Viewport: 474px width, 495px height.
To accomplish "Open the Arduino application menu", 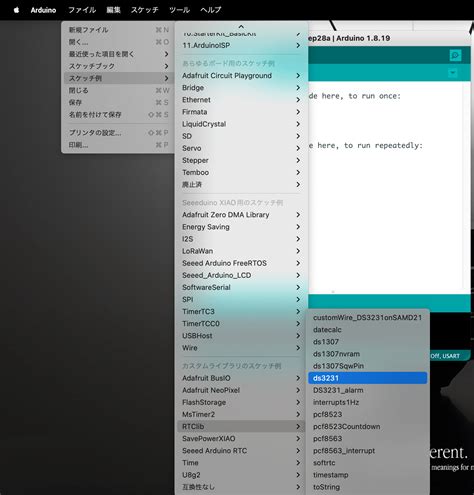I will coord(43,10).
